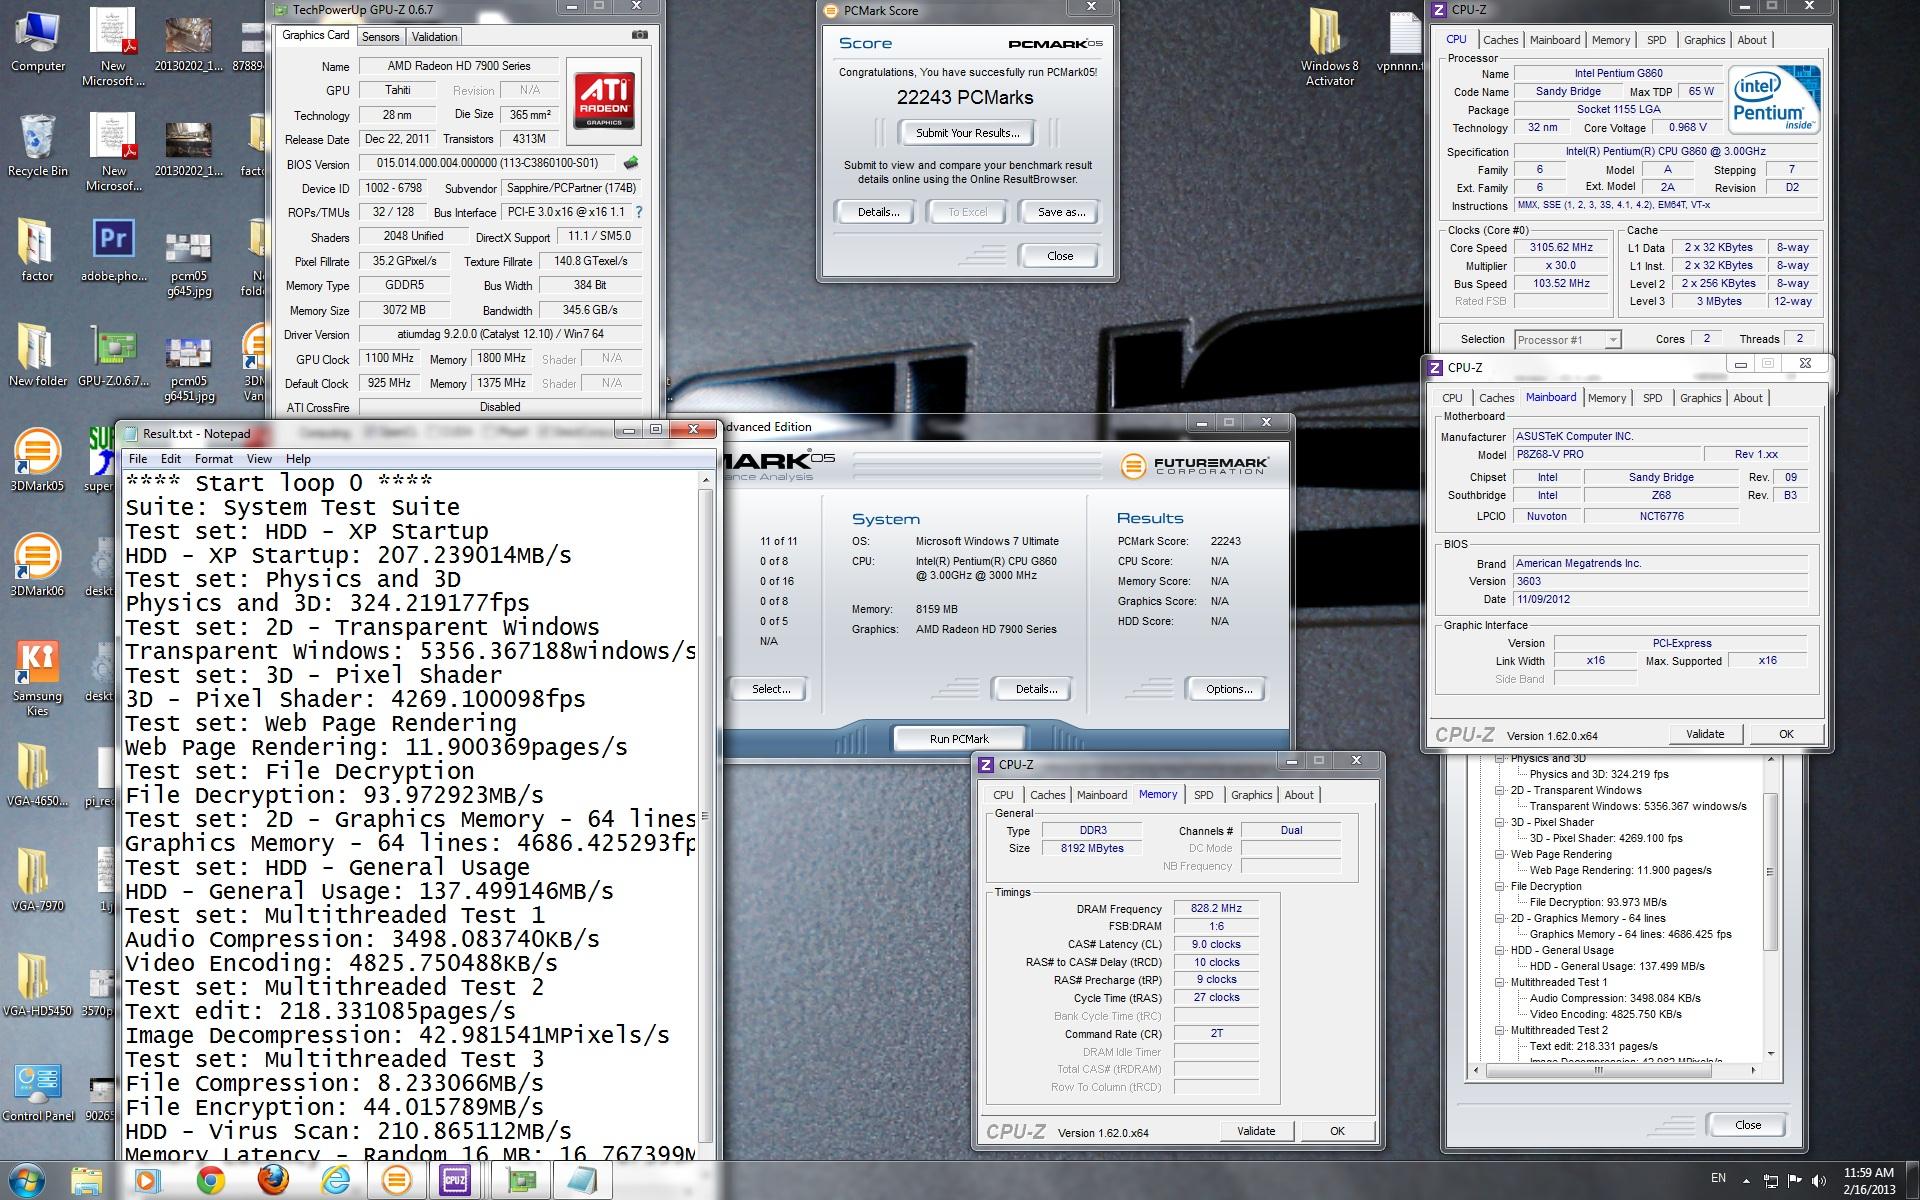Click the result details tree vertical scrollbar thumb
The height and width of the screenshot is (1200, 1920).
pos(1770,870)
